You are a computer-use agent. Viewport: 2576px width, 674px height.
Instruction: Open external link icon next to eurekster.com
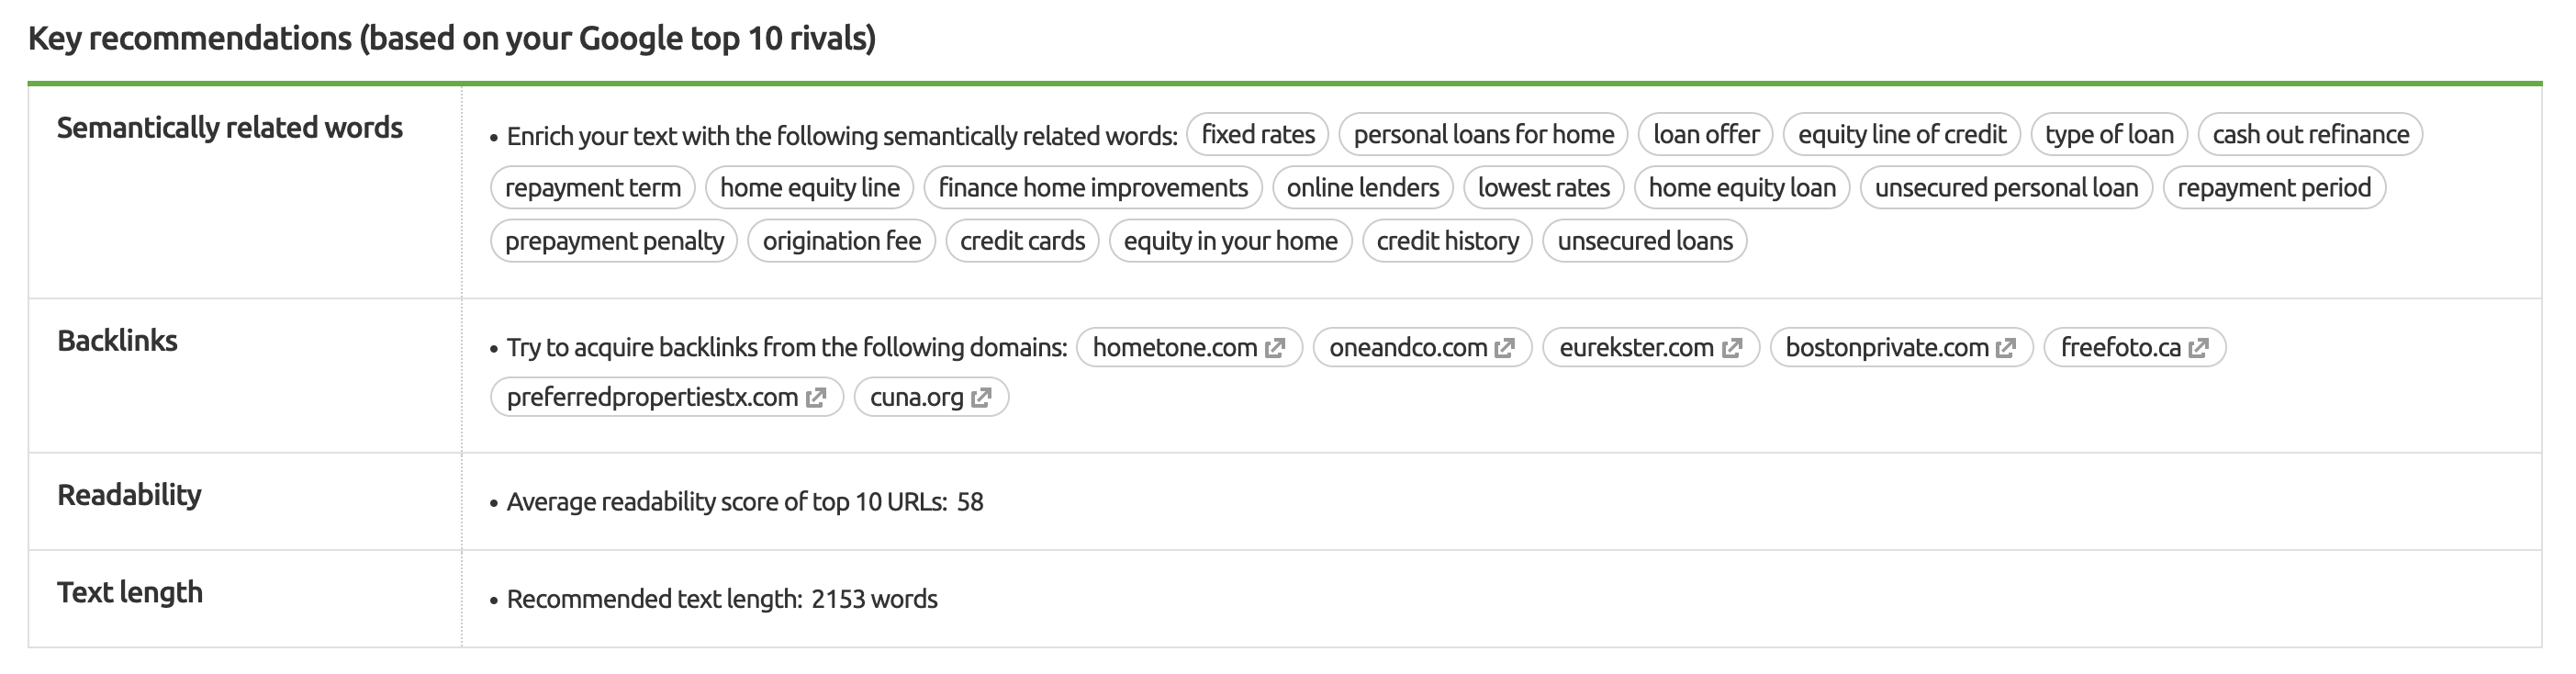pyautogui.click(x=1732, y=348)
